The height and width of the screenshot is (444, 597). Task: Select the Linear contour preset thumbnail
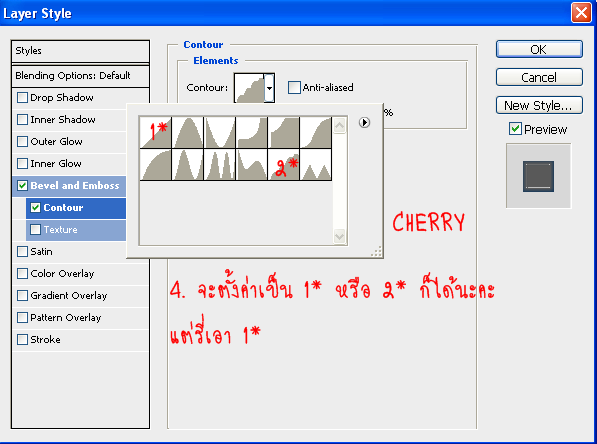click(x=156, y=132)
